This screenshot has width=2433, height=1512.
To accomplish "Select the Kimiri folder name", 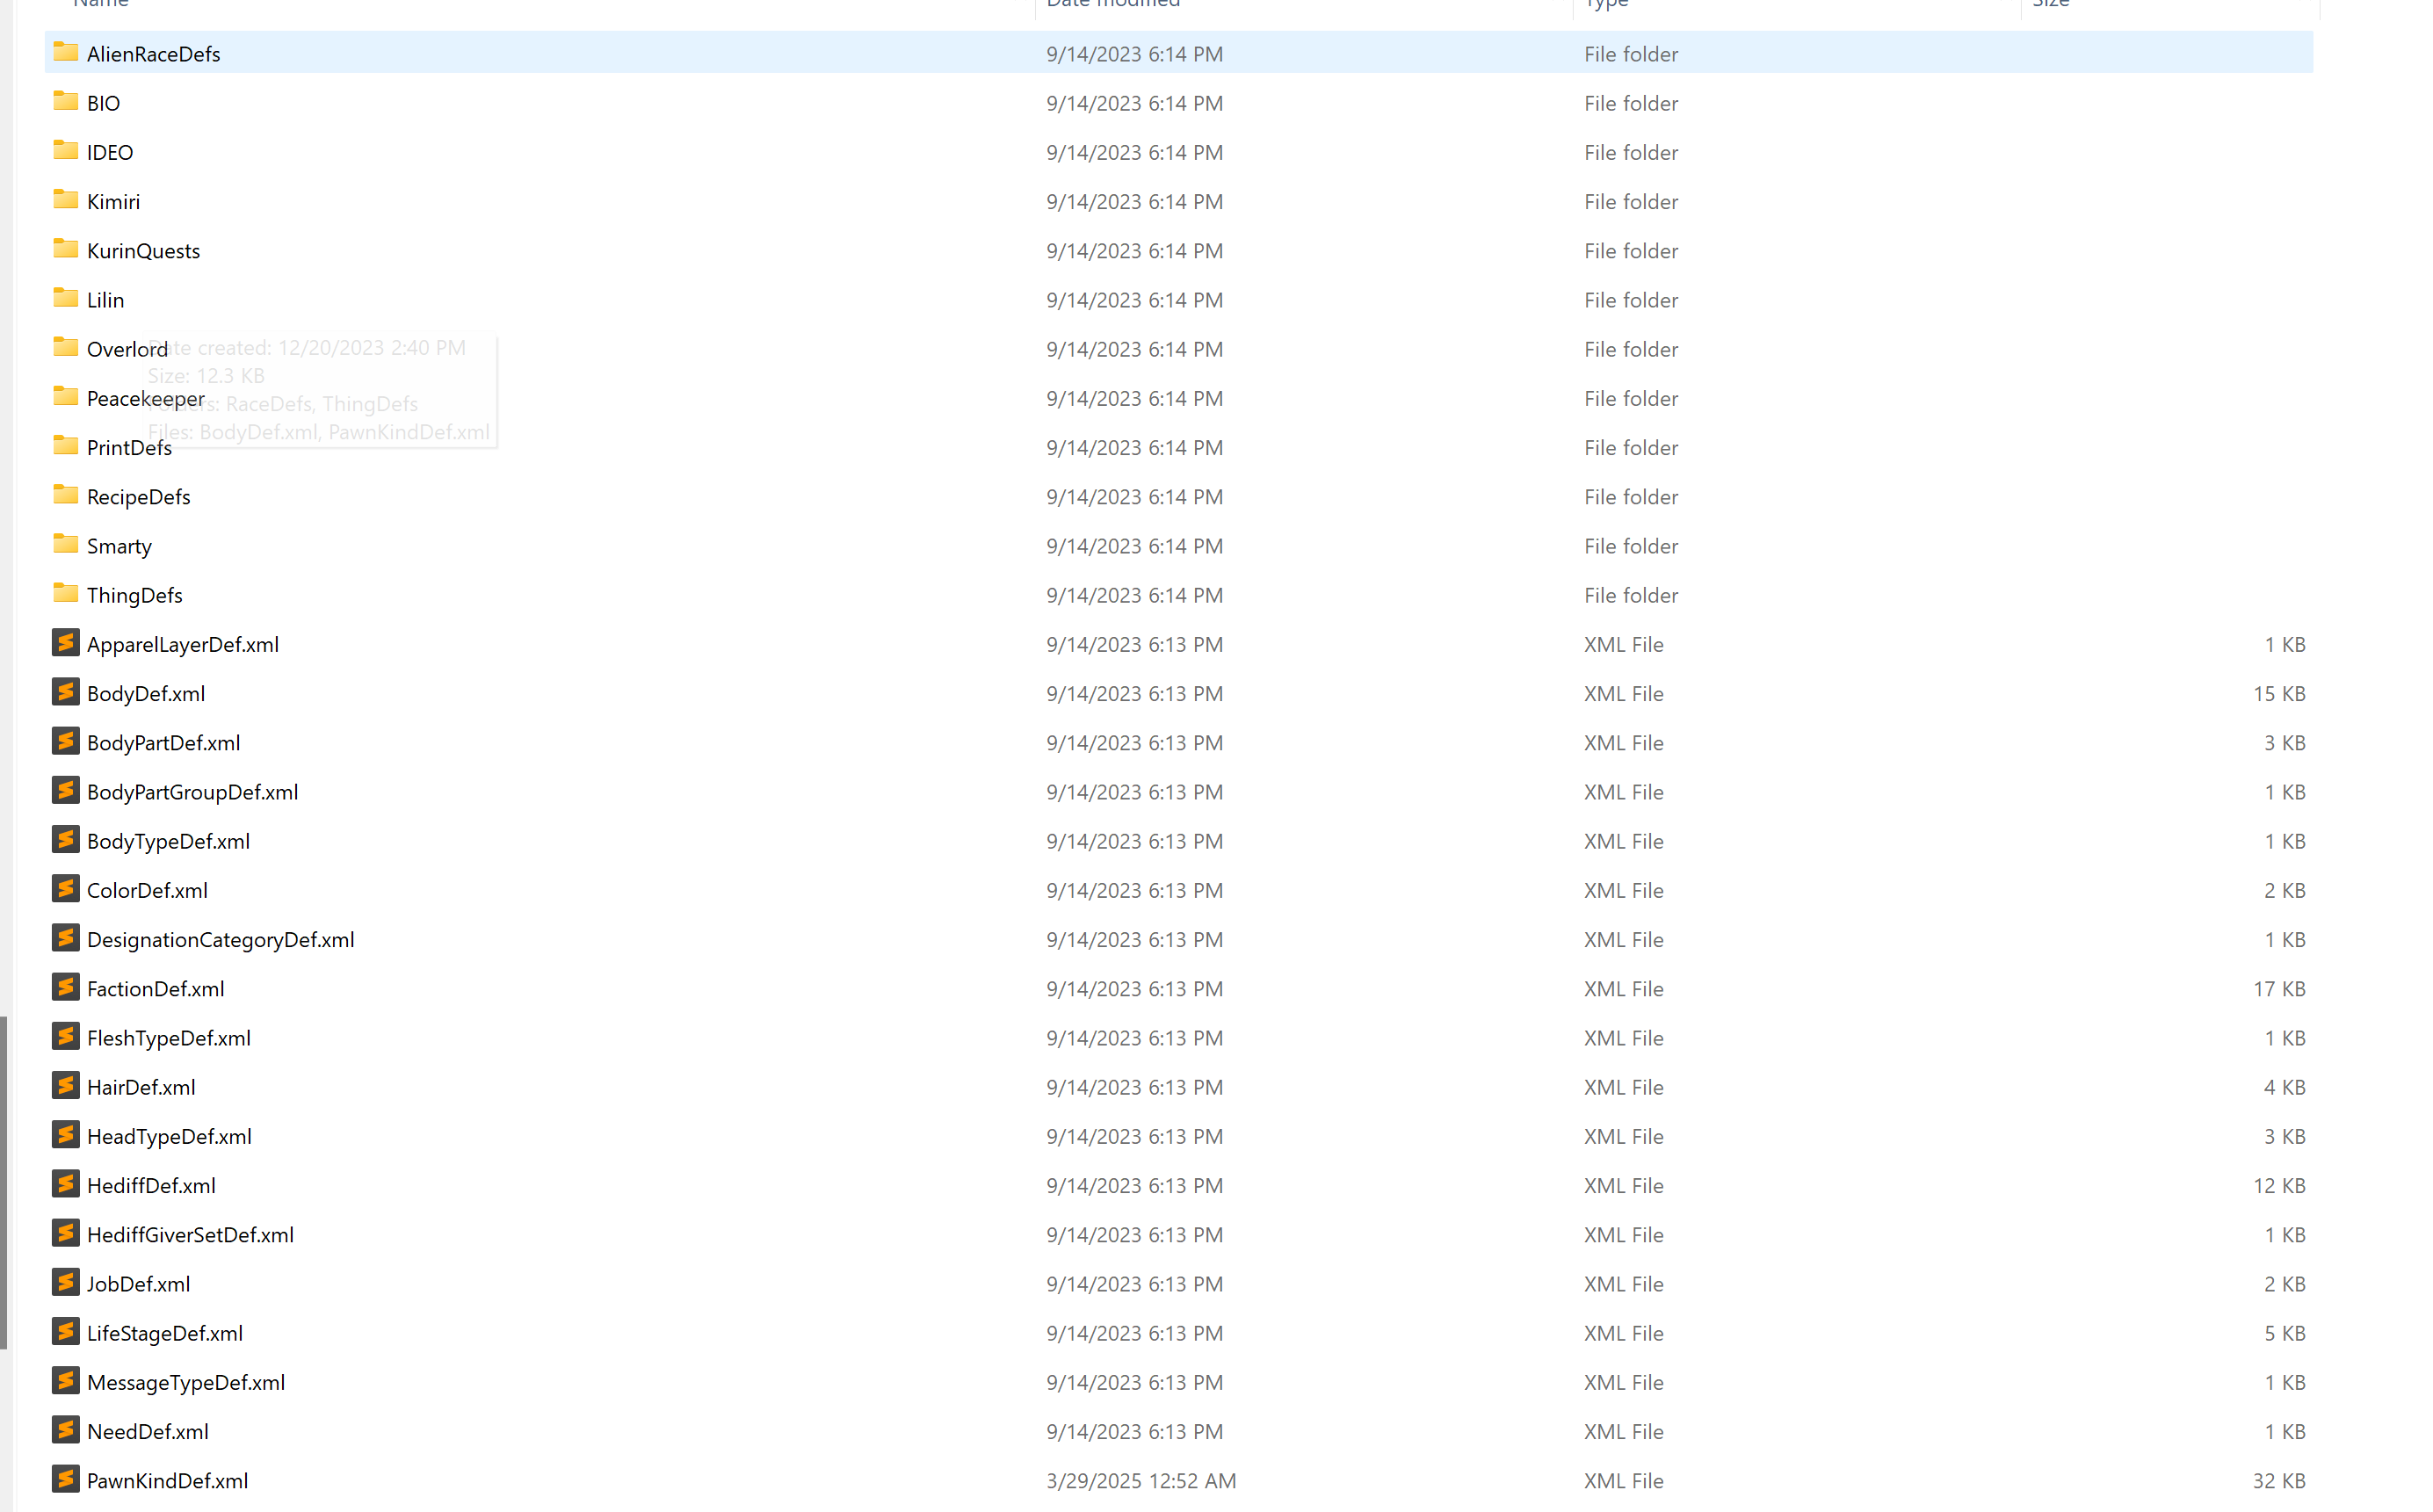I will [x=113, y=201].
